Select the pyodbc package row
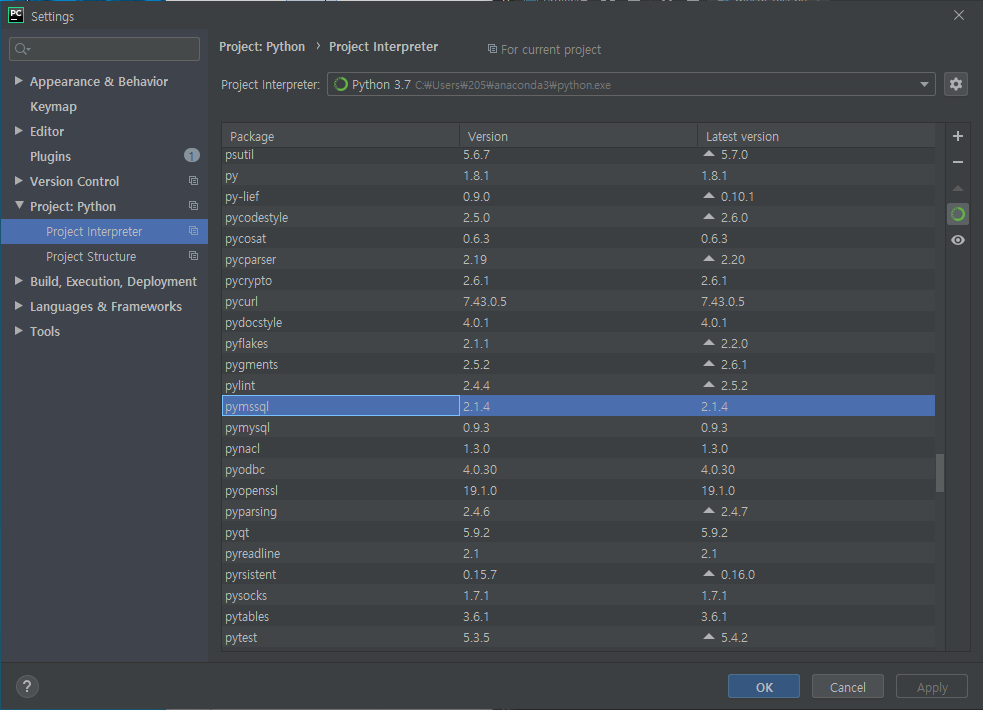 click(578, 469)
